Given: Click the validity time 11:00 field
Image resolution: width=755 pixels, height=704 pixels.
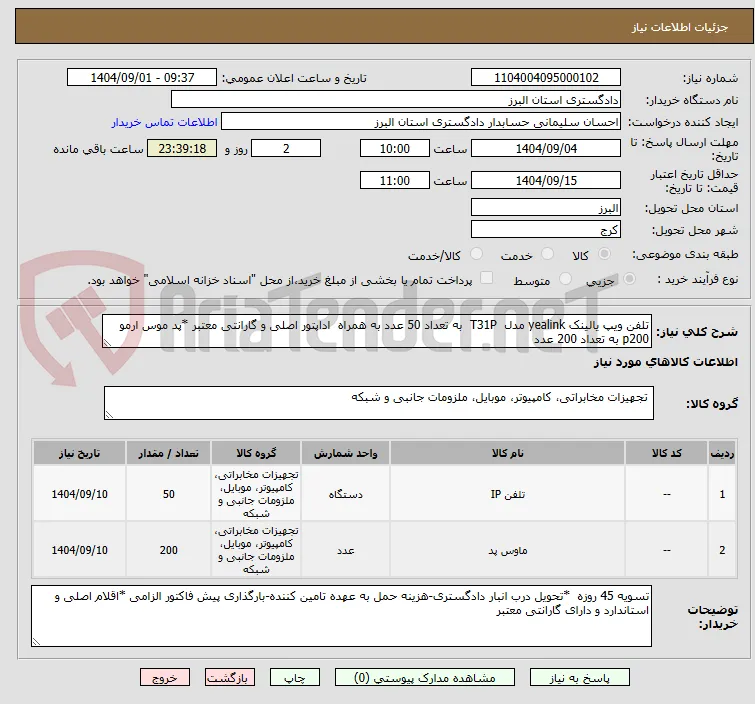Looking at the screenshot, I should pyautogui.click(x=394, y=181).
